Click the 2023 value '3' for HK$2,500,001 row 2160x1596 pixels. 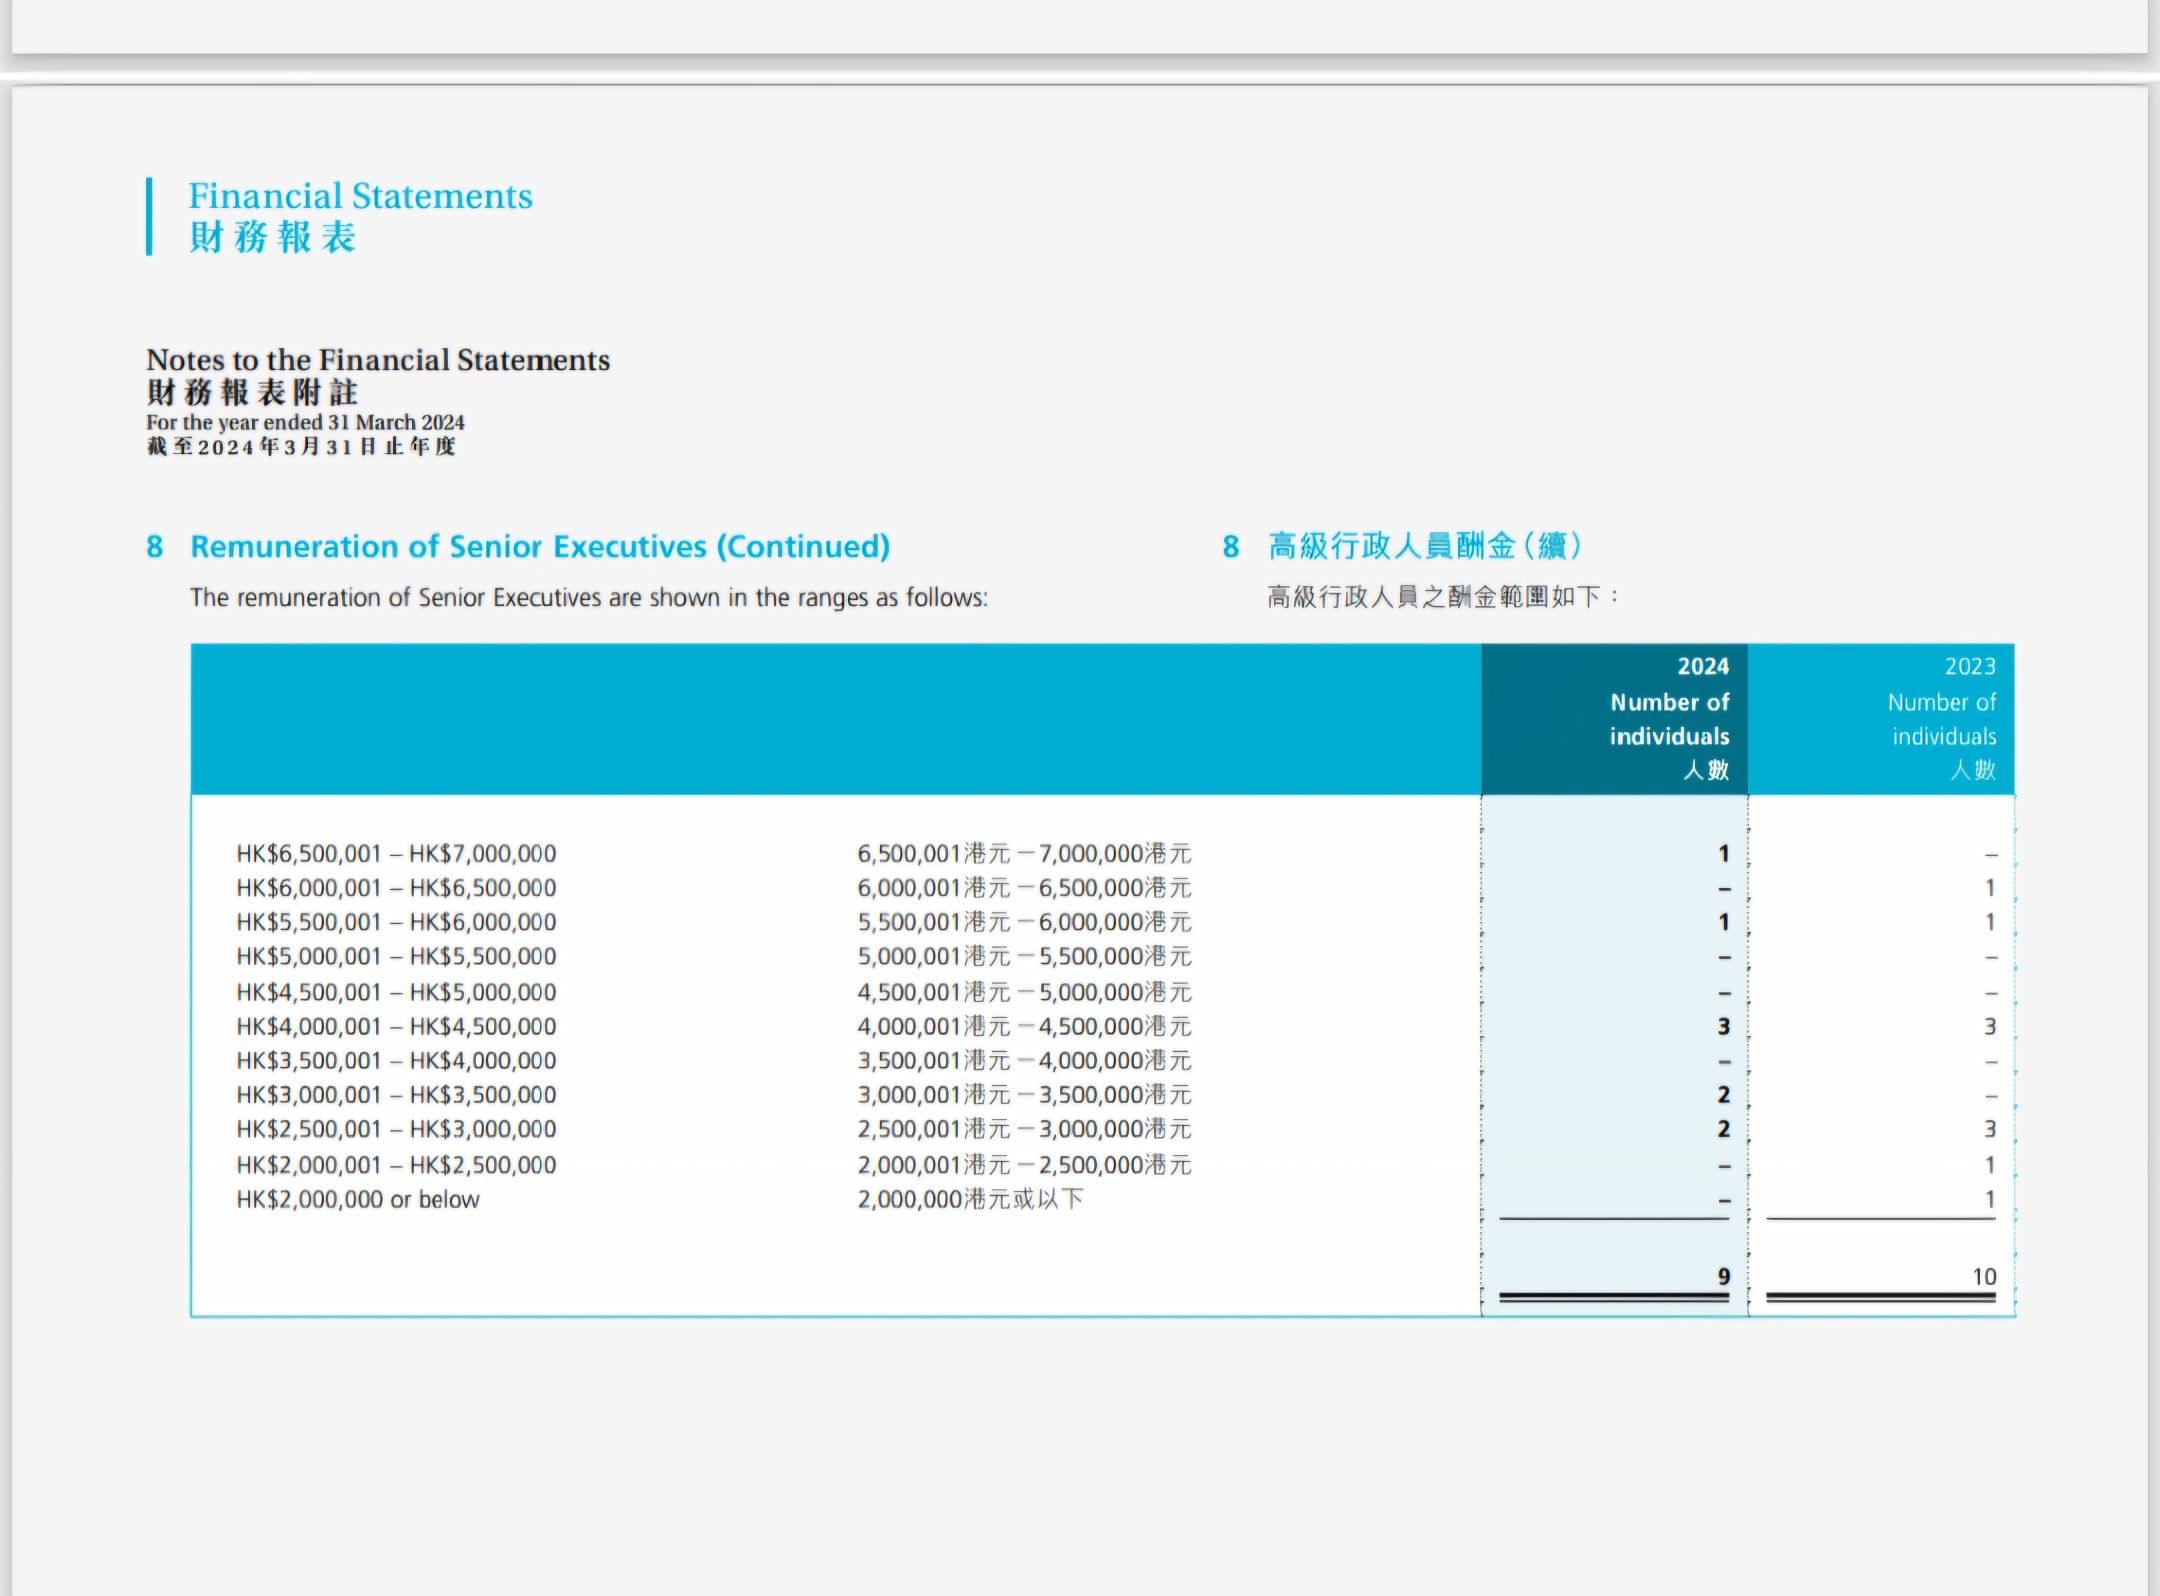click(1990, 1130)
